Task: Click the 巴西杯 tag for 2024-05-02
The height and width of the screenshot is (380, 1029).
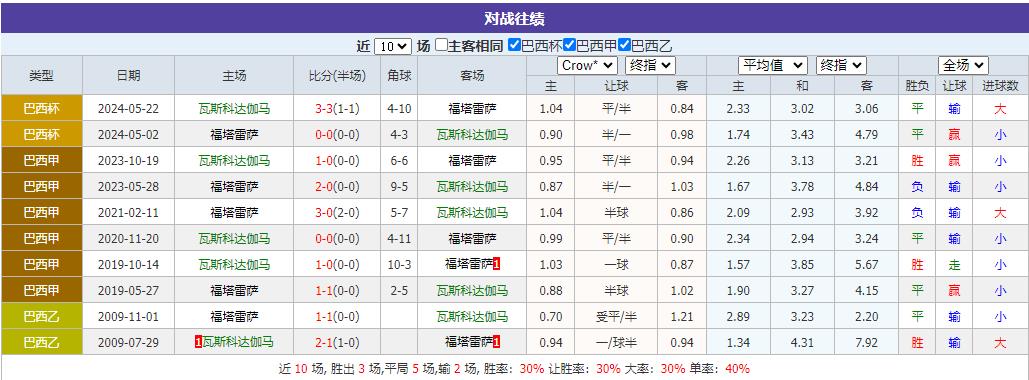Action: tap(41, 135)
